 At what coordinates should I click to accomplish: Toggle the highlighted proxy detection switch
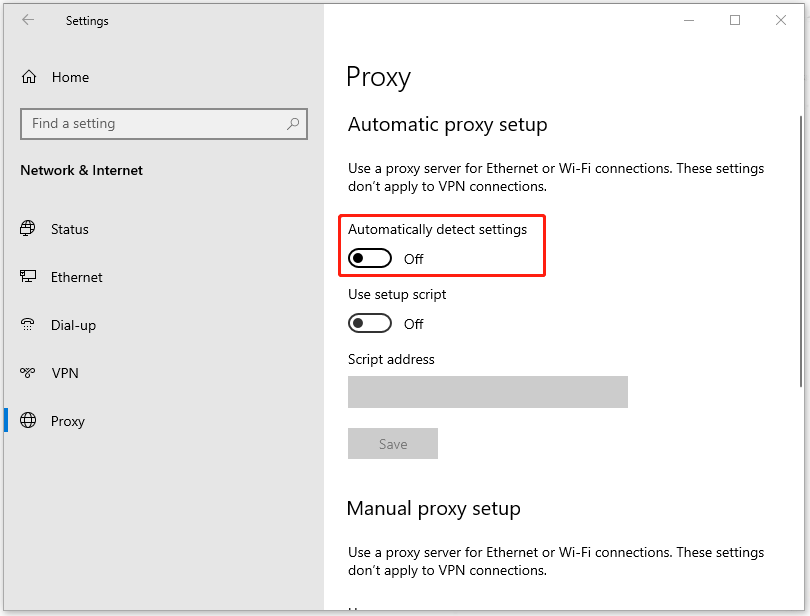(x=369, y=258)
